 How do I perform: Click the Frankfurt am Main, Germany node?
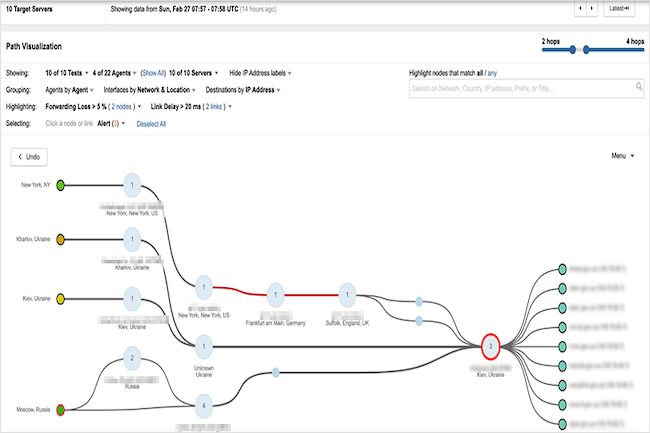point(276,294)
